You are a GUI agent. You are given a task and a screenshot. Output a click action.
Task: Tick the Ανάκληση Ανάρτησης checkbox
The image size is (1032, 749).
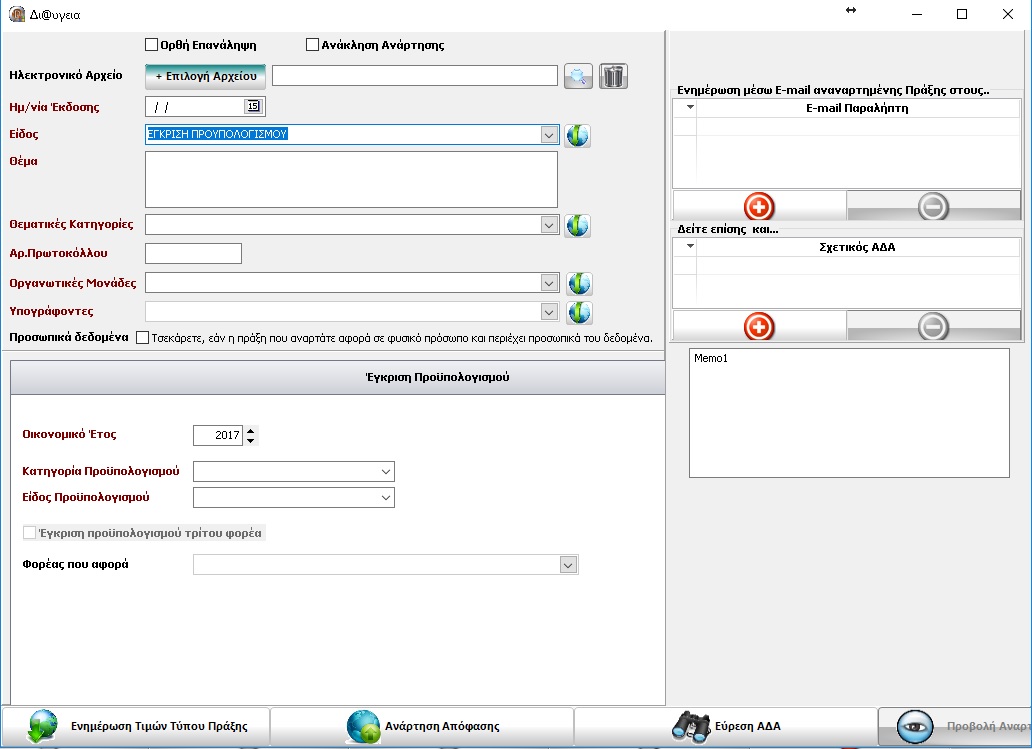(312, 45)
